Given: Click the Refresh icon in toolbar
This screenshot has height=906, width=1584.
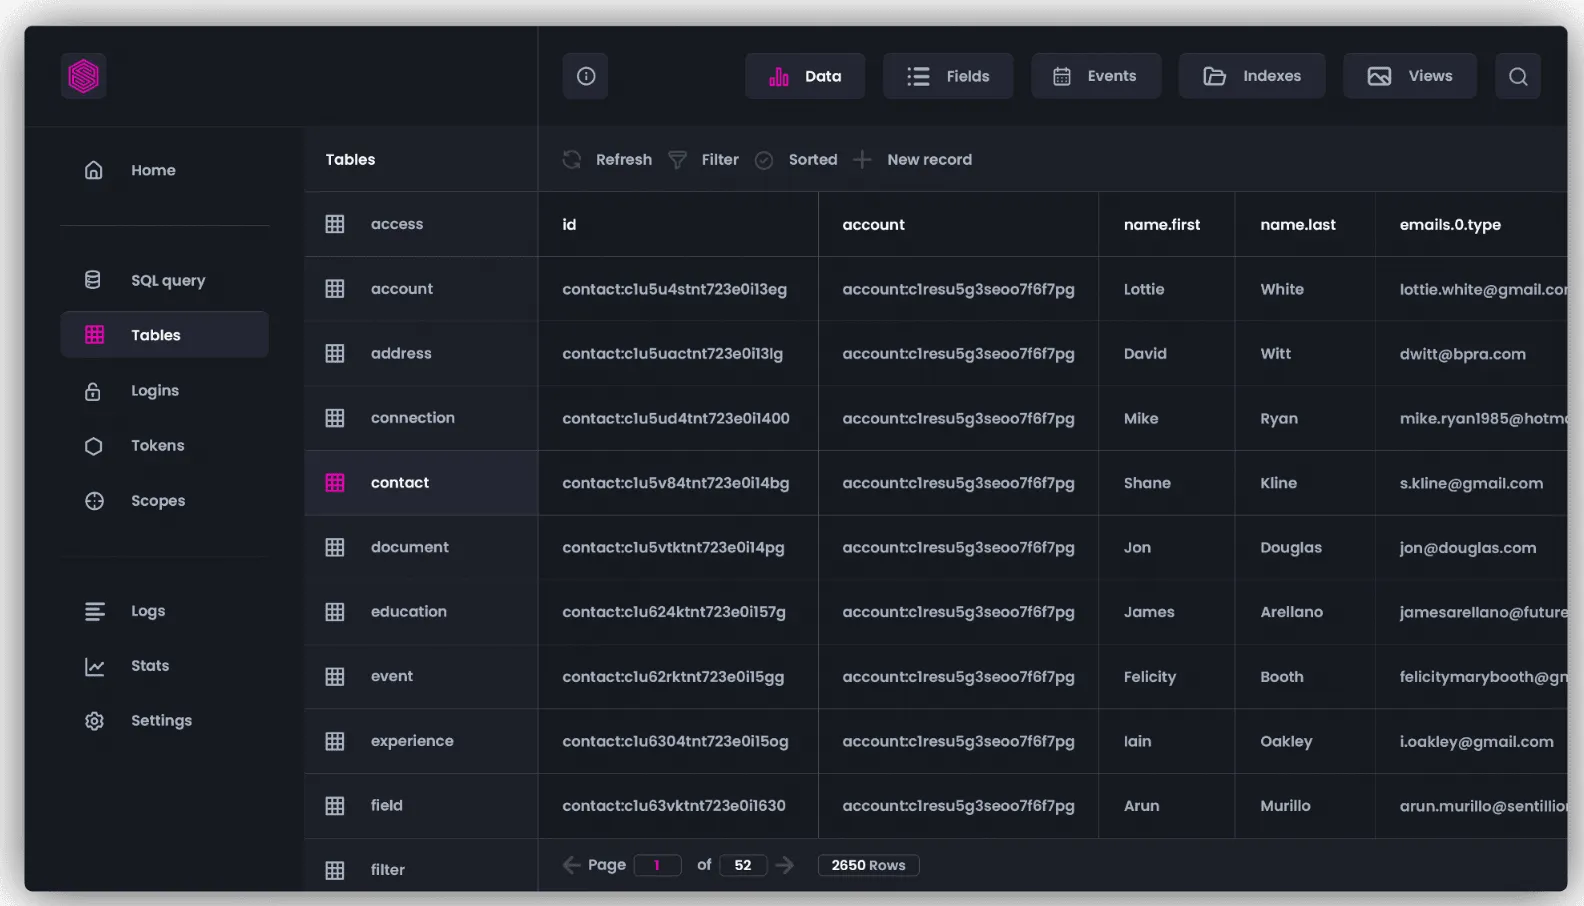Looking at the screenshot, I should [x=572, y=160].
